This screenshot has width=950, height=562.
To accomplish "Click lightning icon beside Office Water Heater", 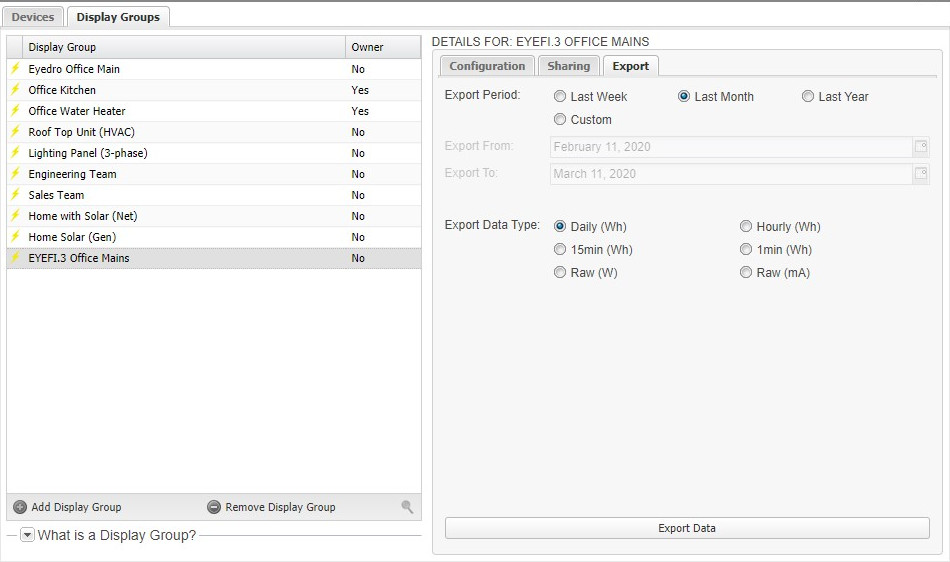I will 16,111.
